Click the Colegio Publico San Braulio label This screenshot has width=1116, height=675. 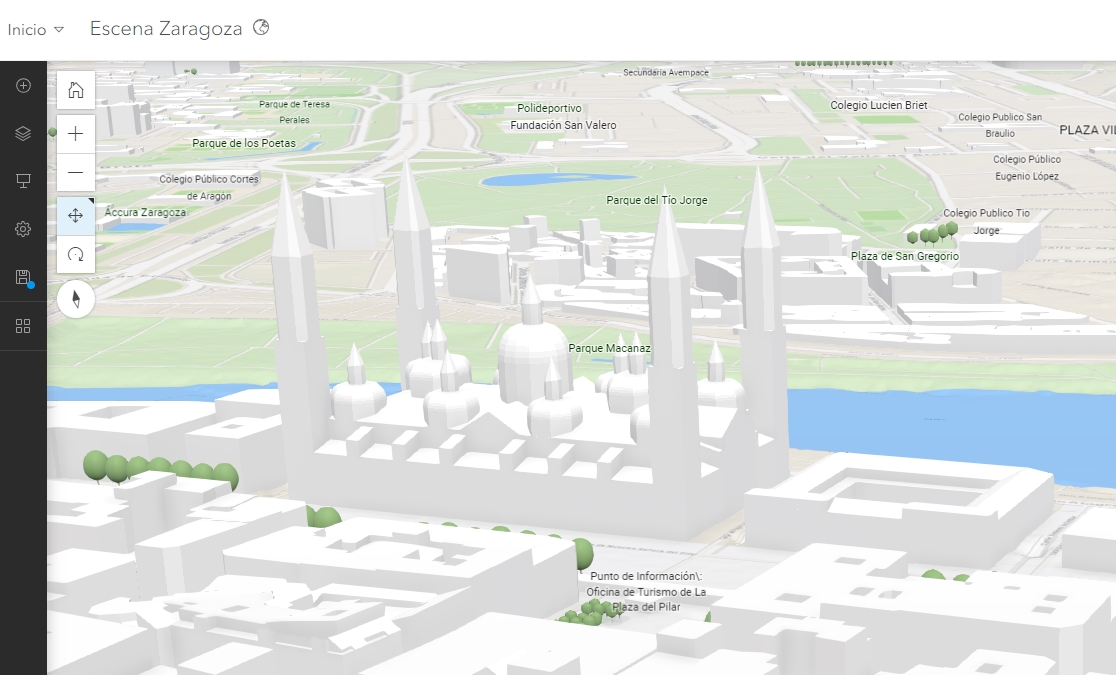click(1000, 125)
